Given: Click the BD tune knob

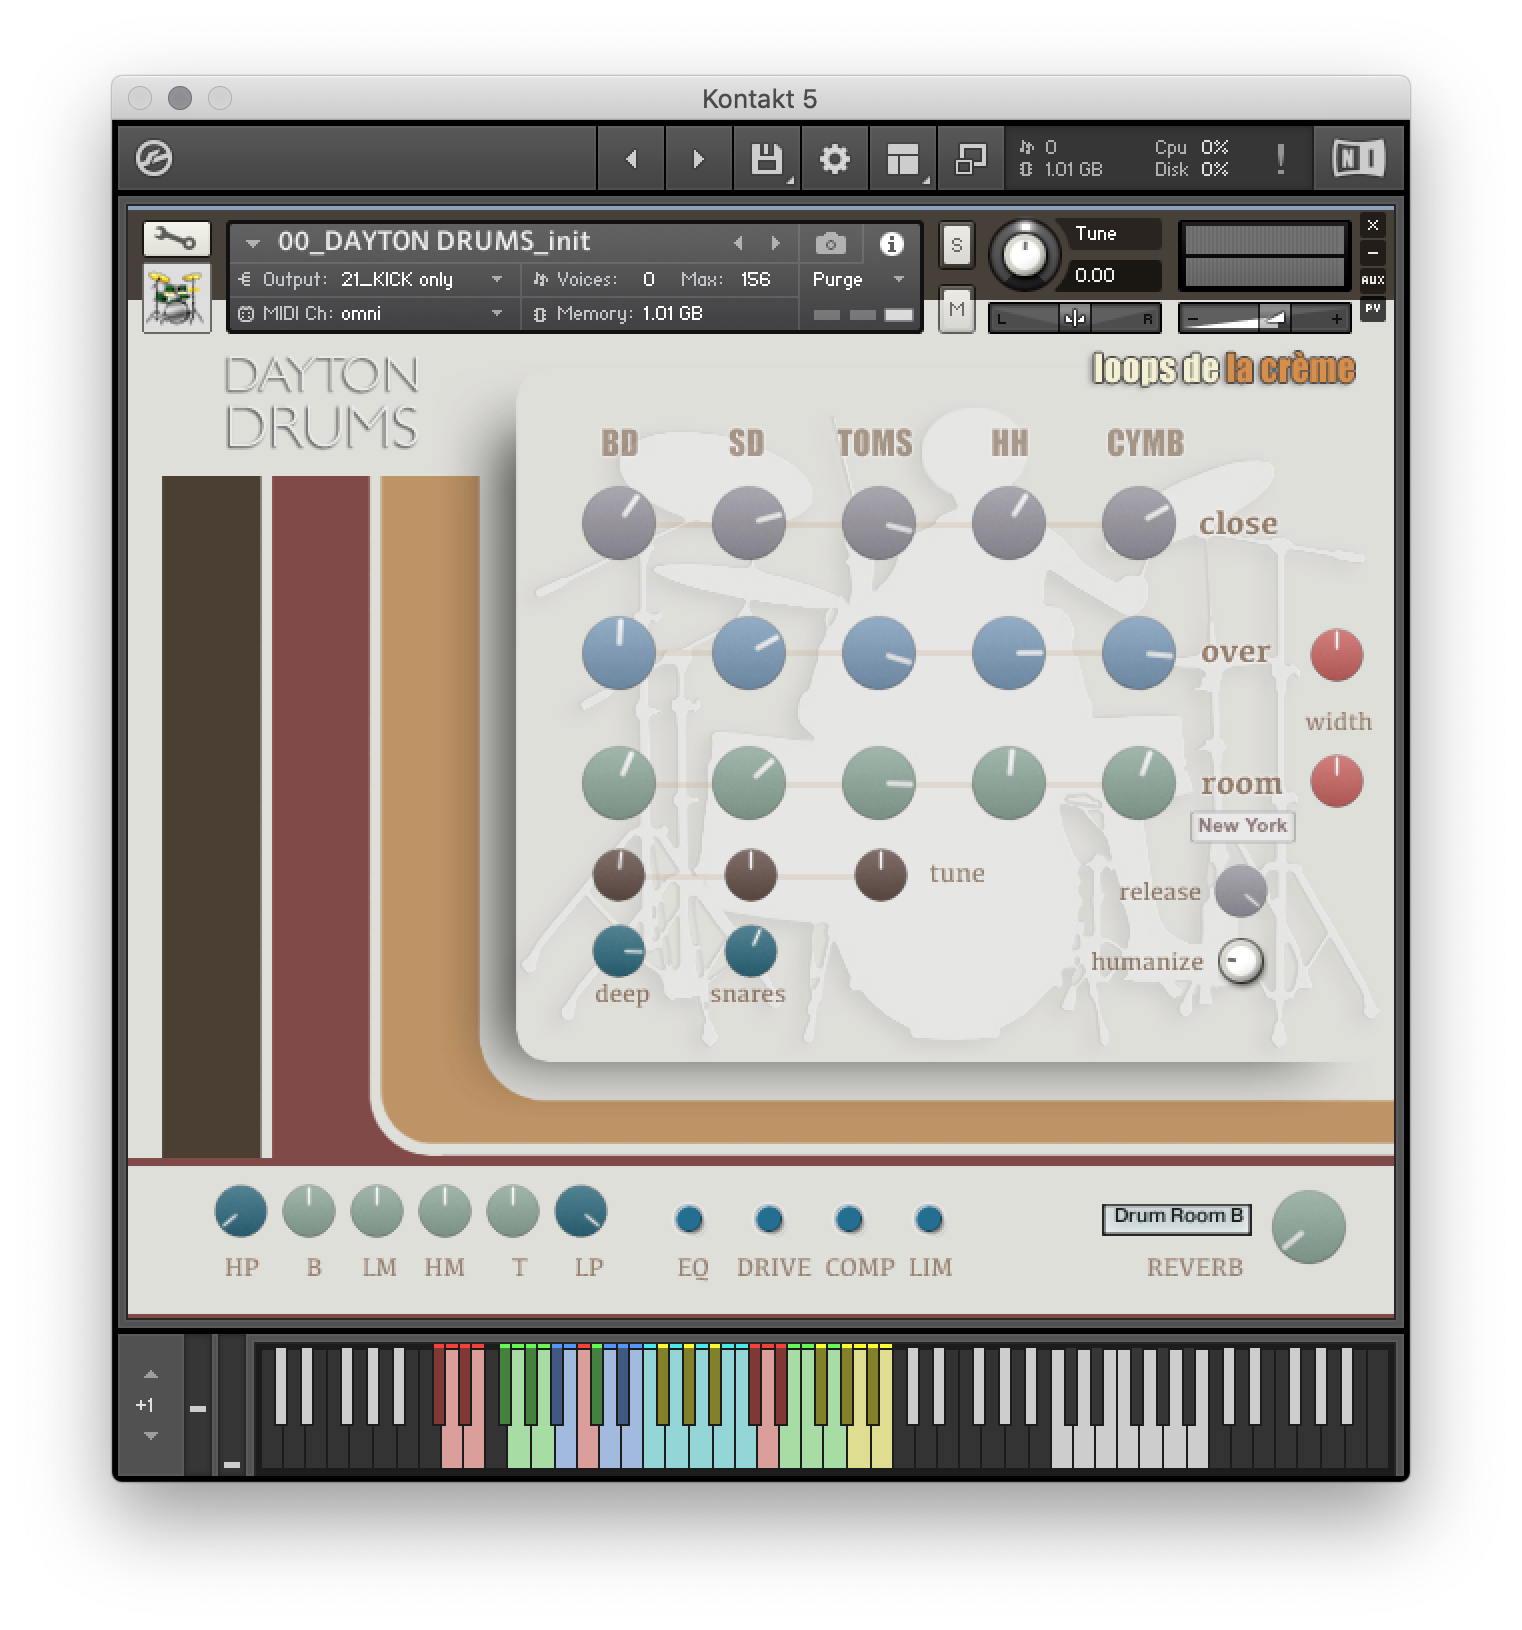Looking at the screenshot, I should (x=619, y=875).
